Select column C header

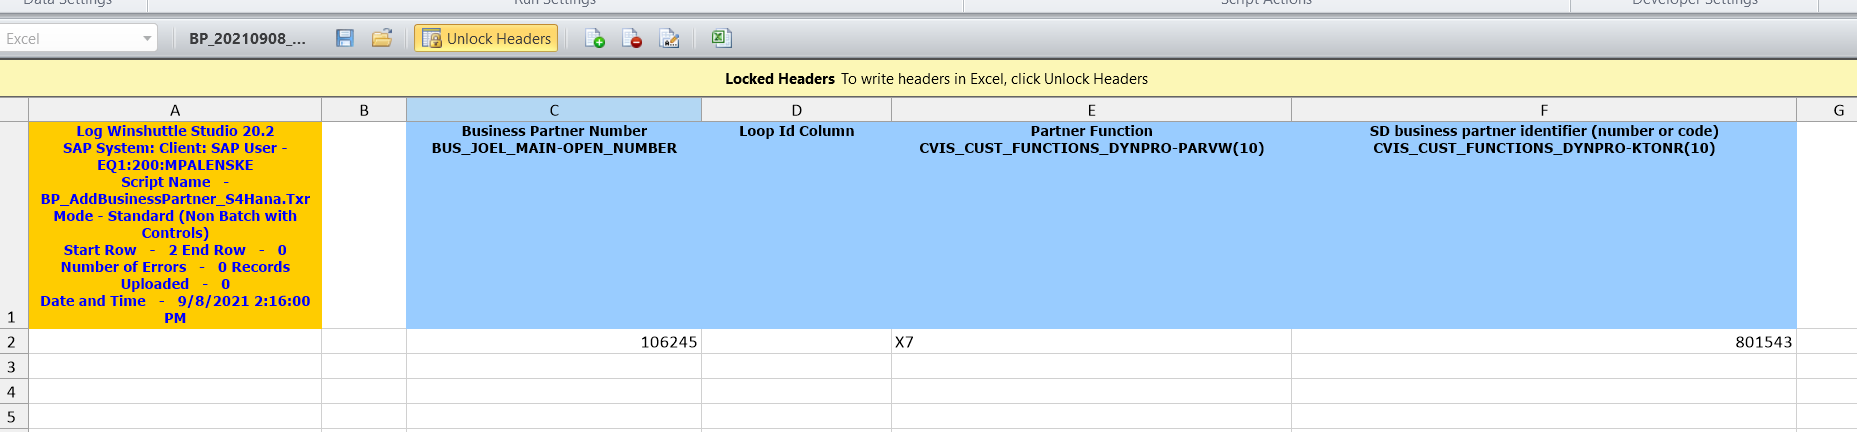click(x=554, y=110)
